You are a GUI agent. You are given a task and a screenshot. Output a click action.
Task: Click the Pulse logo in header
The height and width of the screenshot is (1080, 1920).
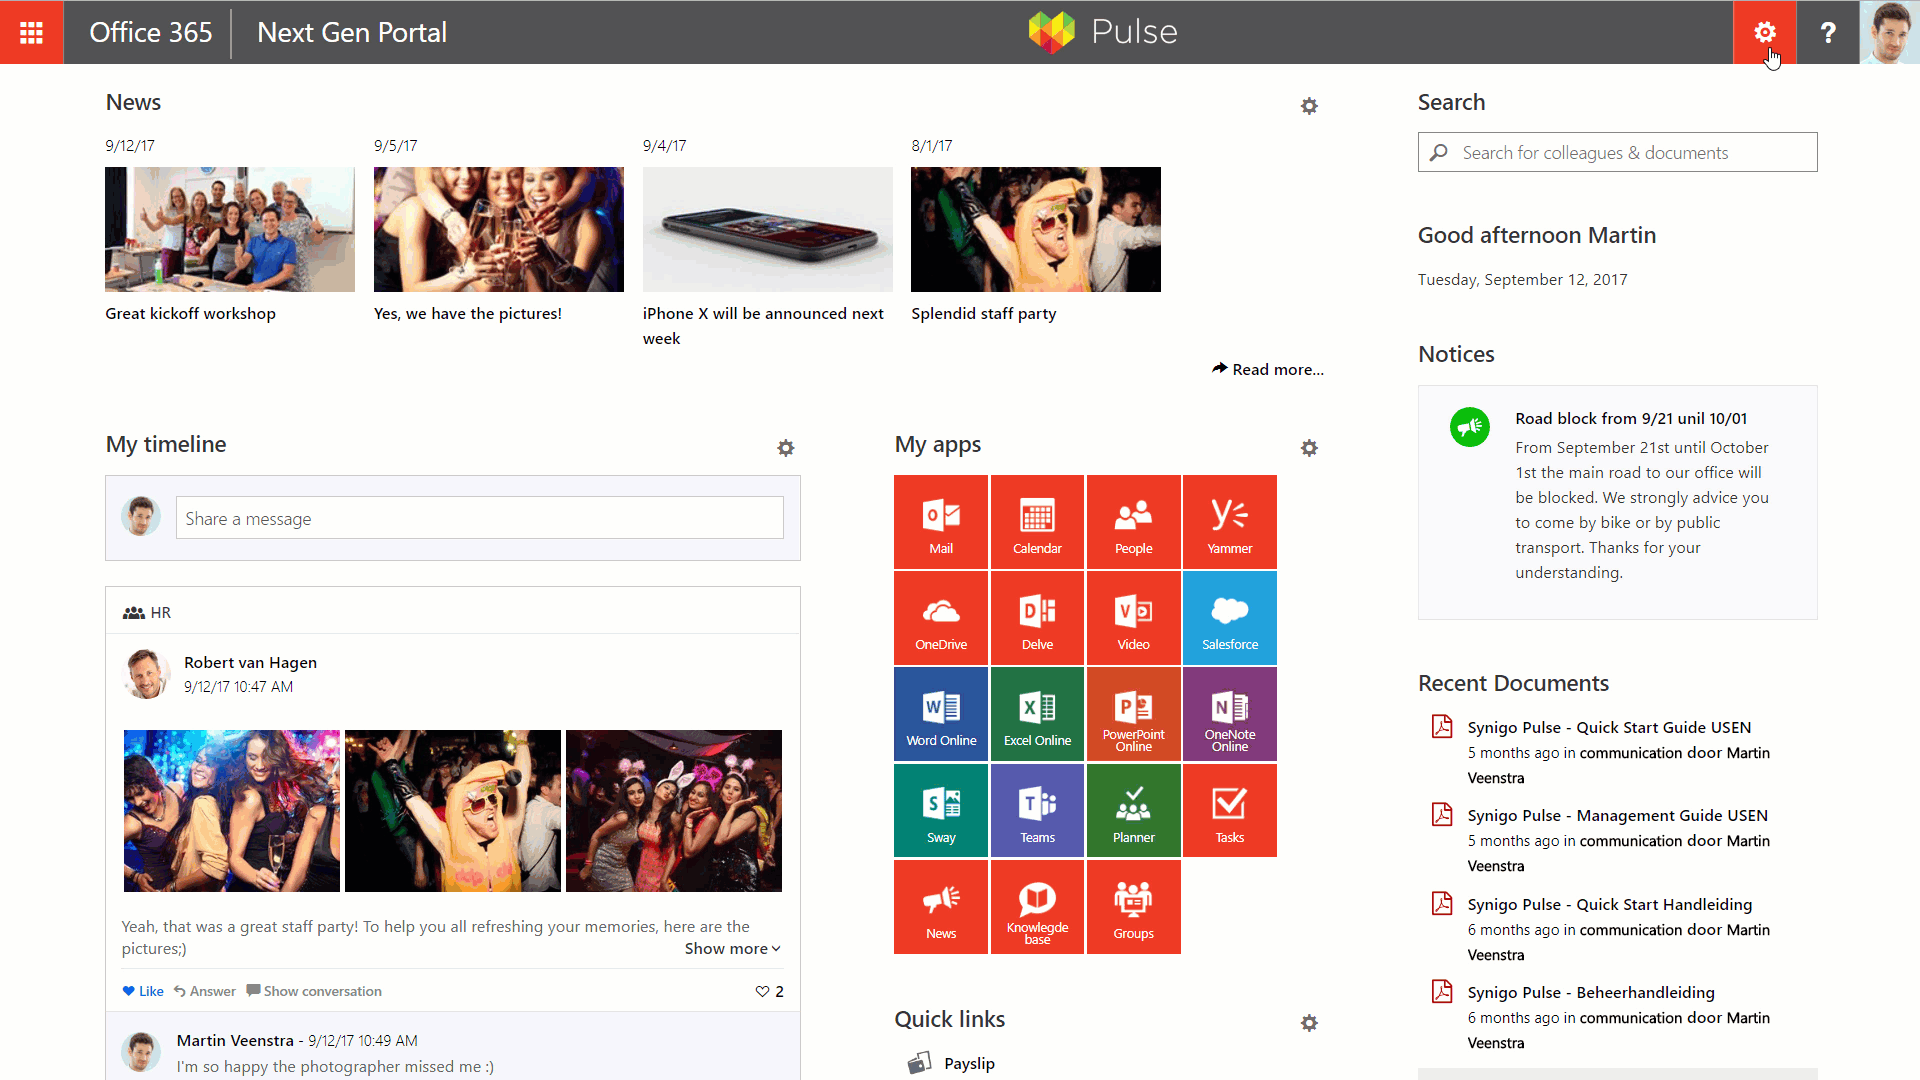(1103, 32)
